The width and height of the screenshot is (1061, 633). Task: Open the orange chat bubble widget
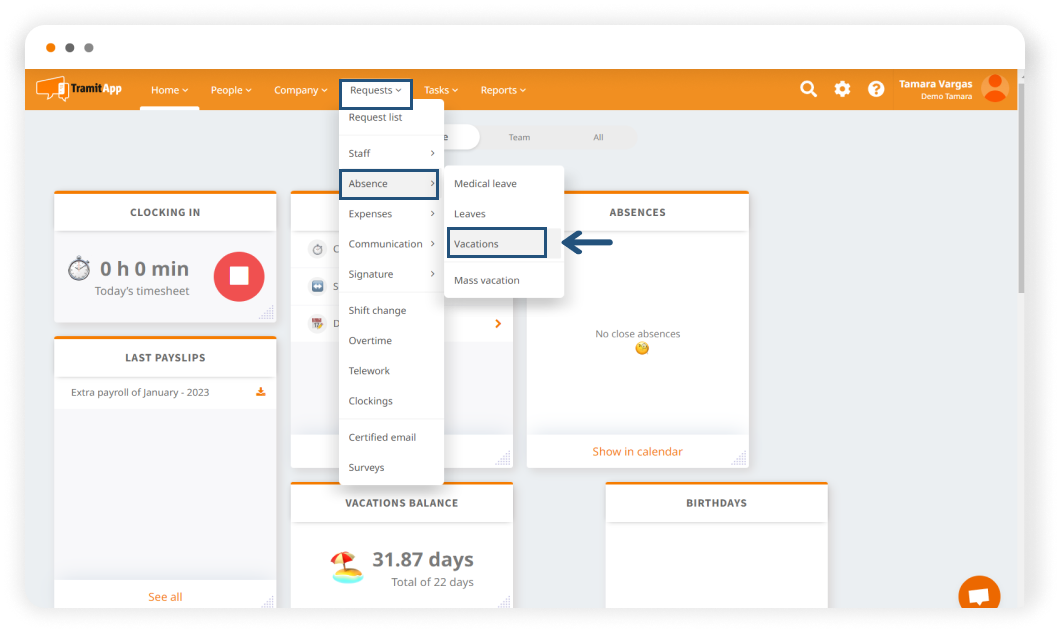coord(978,595)
